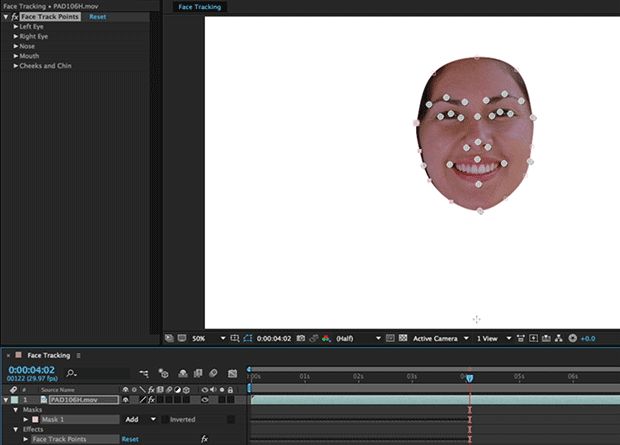Open the (Half) resolution dropdown
The image size is (620, 445).
358,339
